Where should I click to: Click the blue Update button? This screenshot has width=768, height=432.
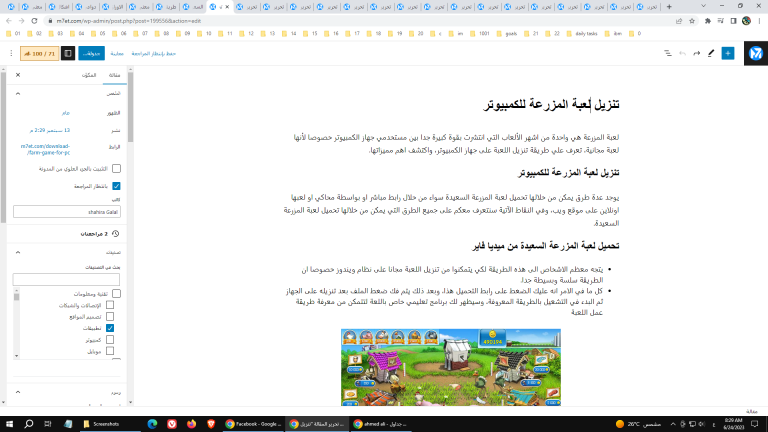(x=92, y=53)
